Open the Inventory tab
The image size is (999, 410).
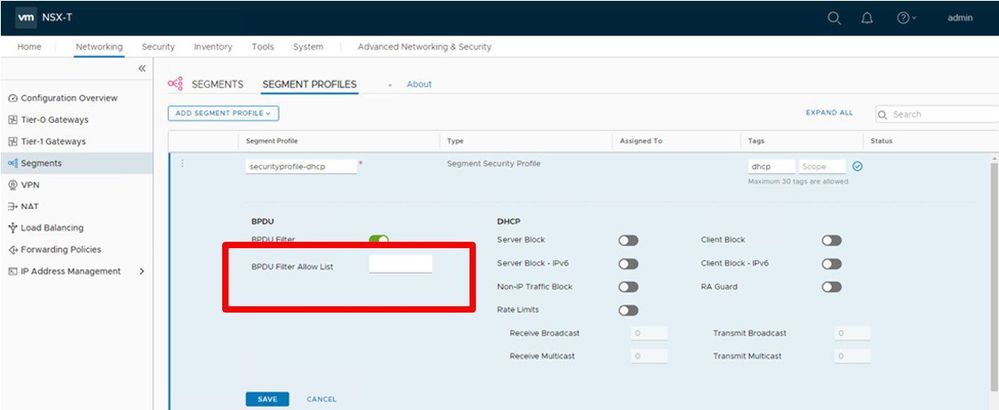coord(213,46)
